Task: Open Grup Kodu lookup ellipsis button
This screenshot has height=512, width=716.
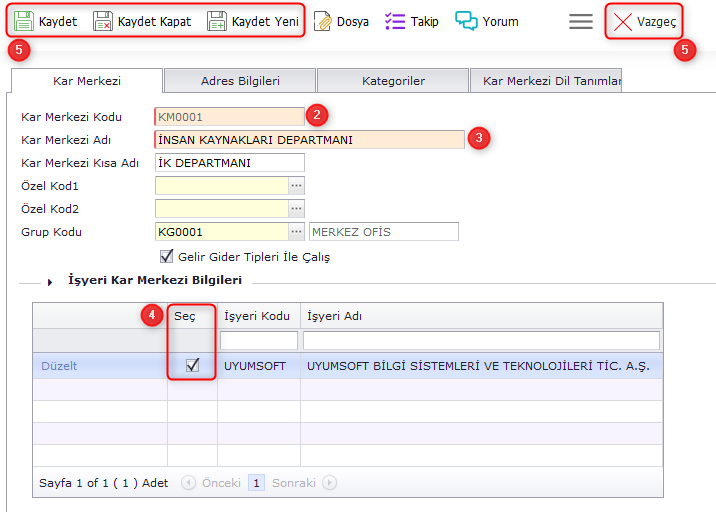Action: tap(296, 232)
